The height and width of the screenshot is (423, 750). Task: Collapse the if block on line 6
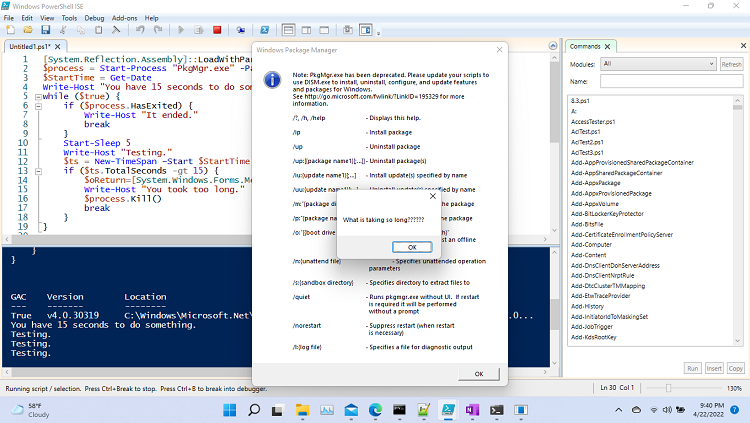38,106
